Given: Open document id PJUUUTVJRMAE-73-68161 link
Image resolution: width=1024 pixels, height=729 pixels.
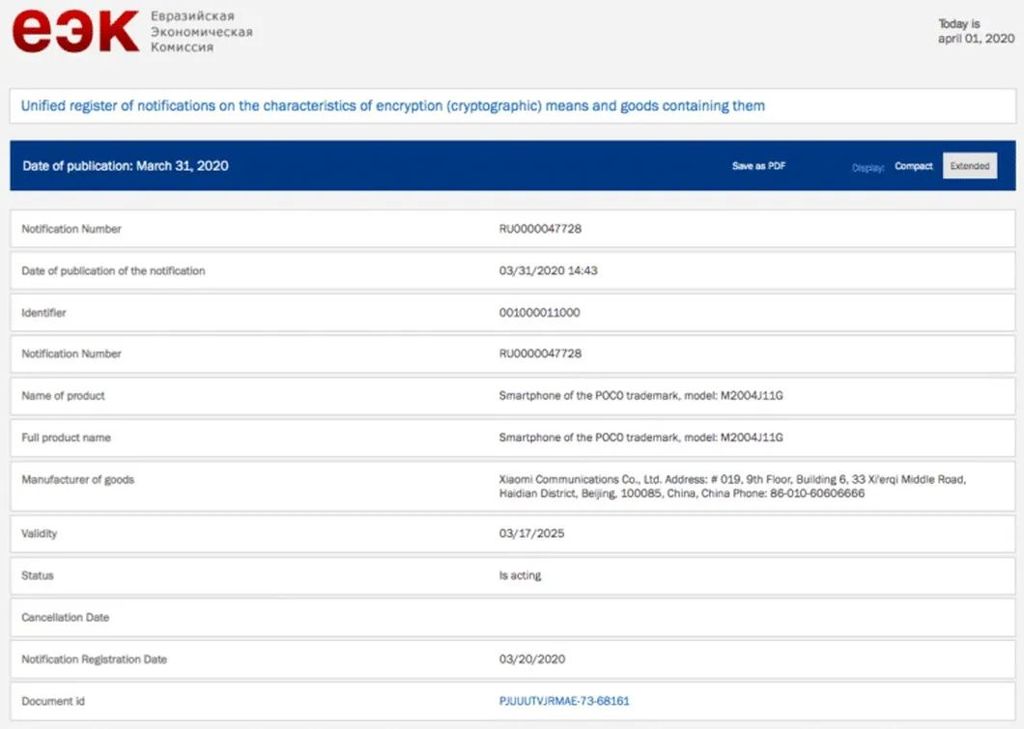Looking at the screenshot, I should click(x=564, y=701).
